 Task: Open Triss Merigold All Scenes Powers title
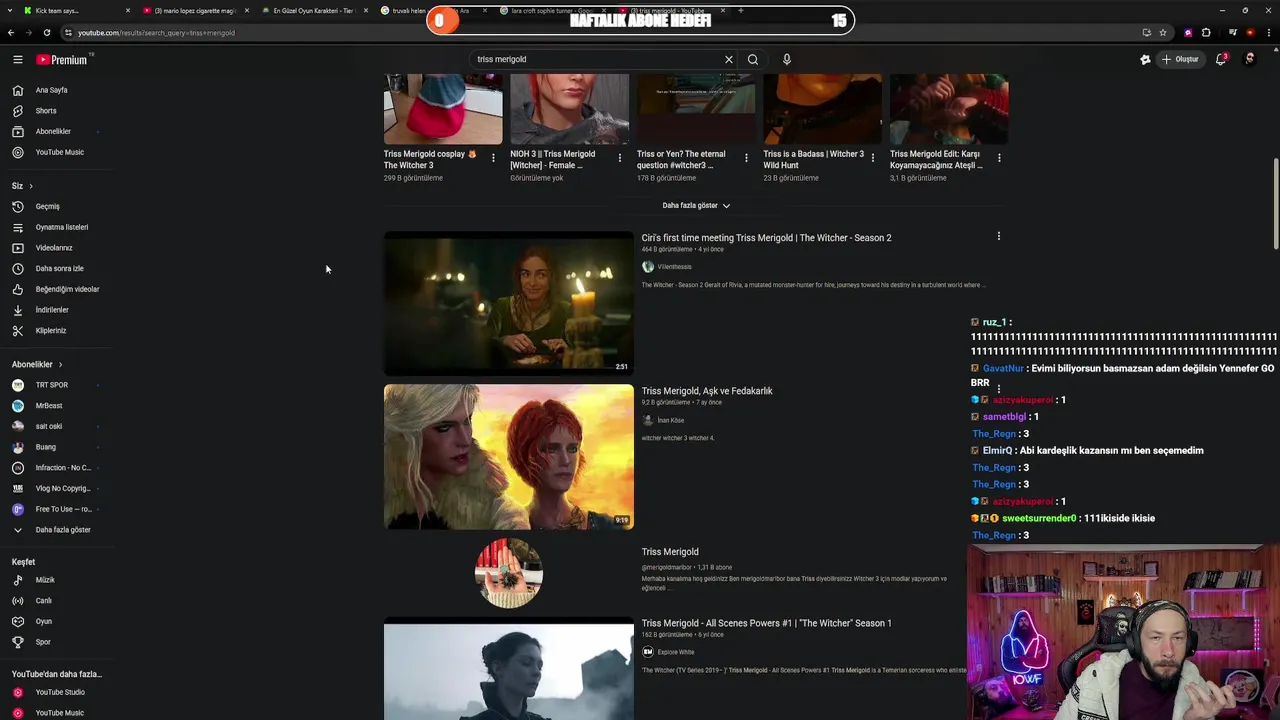click(766, 623)
